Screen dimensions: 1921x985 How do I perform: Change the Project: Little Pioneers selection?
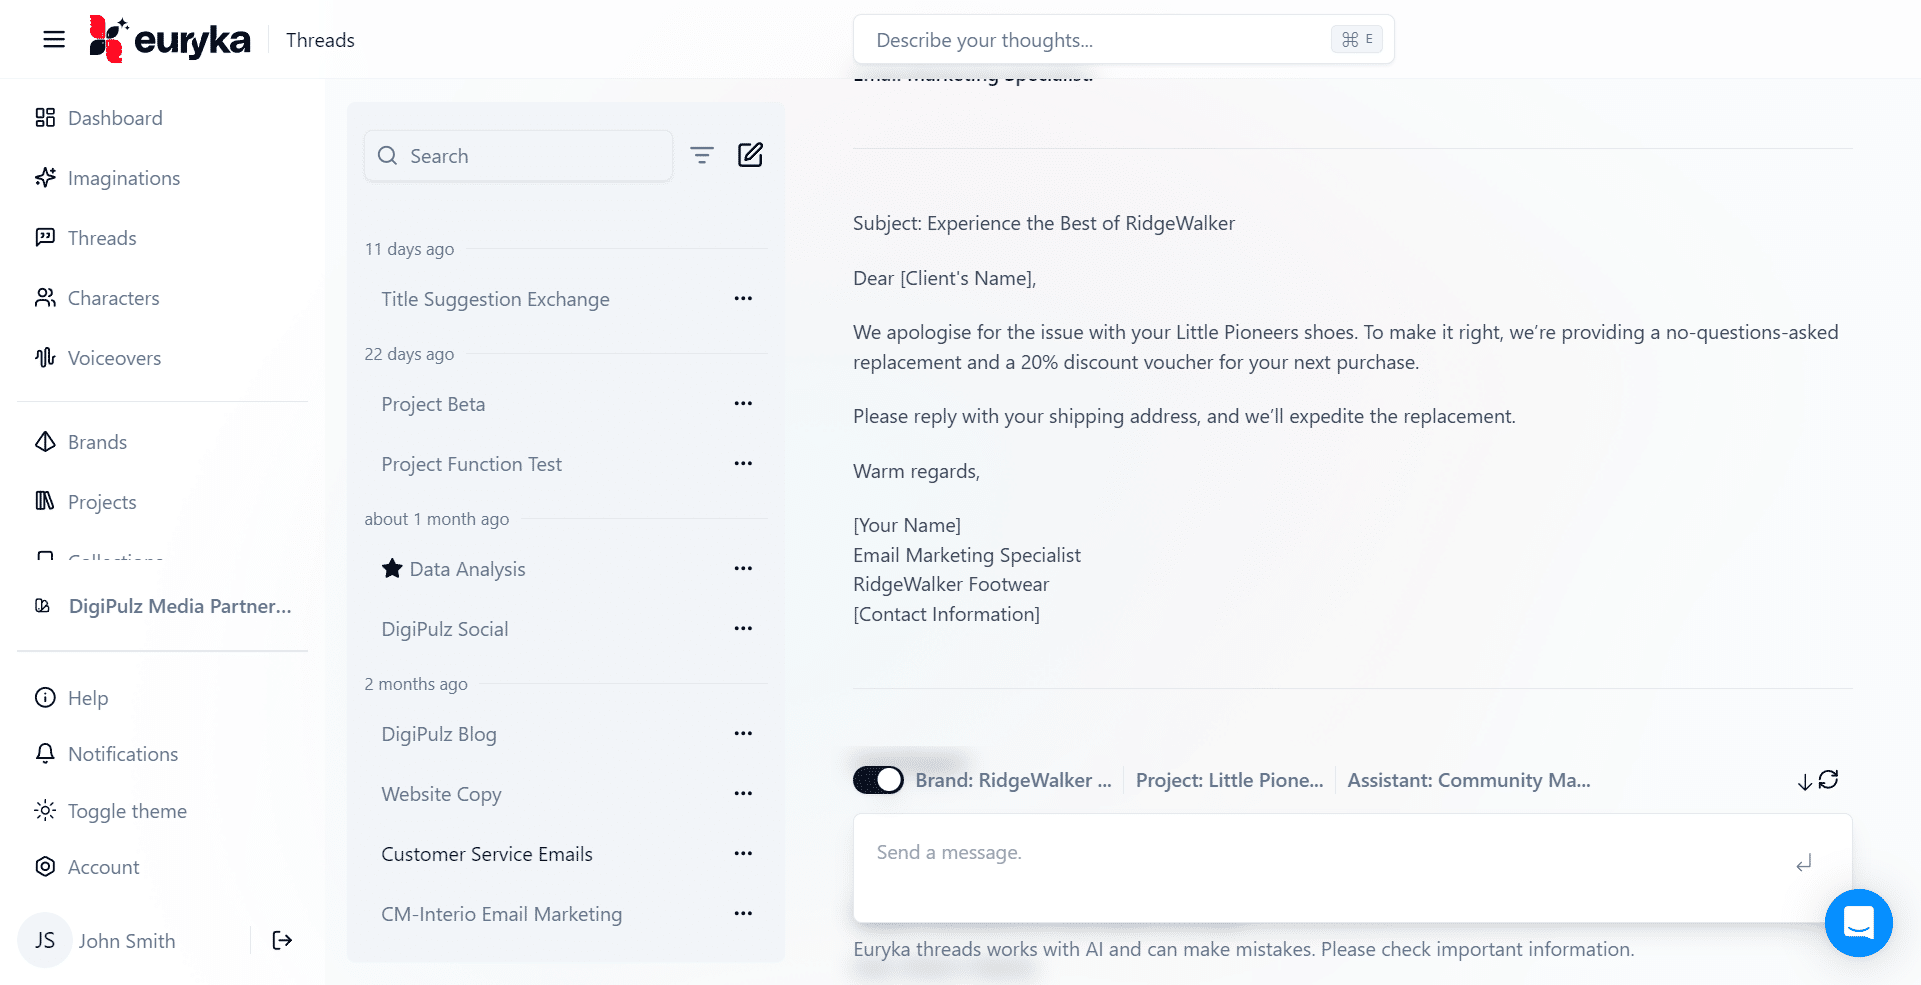[1229, 780]
